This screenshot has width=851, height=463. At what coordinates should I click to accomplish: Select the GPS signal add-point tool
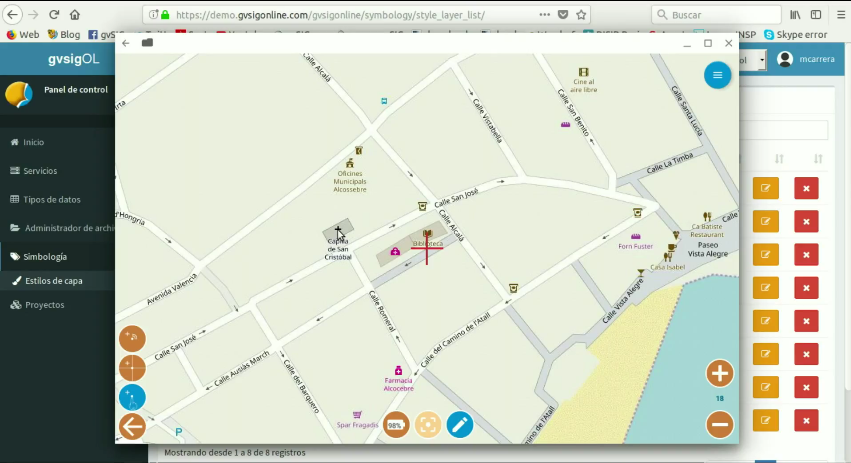(132, 339)
